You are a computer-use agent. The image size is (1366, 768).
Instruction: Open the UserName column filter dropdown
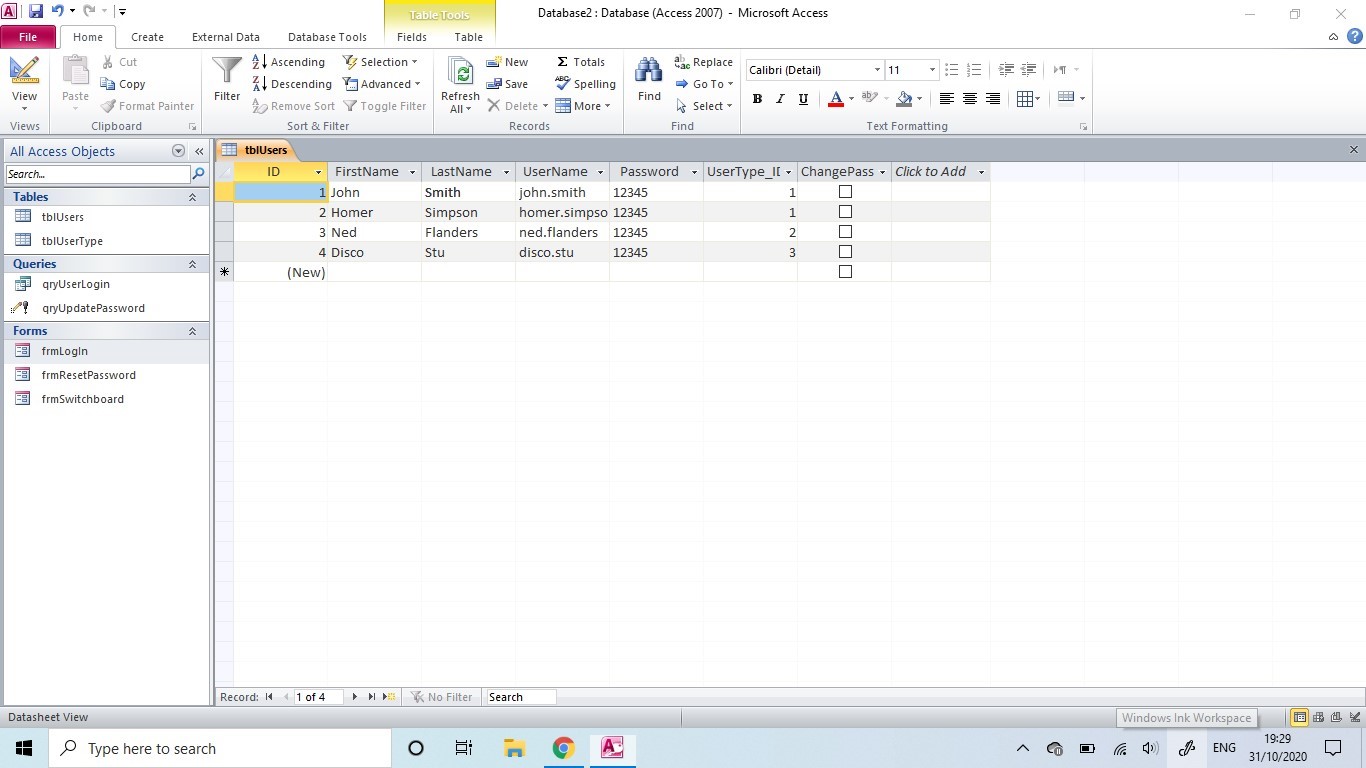tap(600, 172)
